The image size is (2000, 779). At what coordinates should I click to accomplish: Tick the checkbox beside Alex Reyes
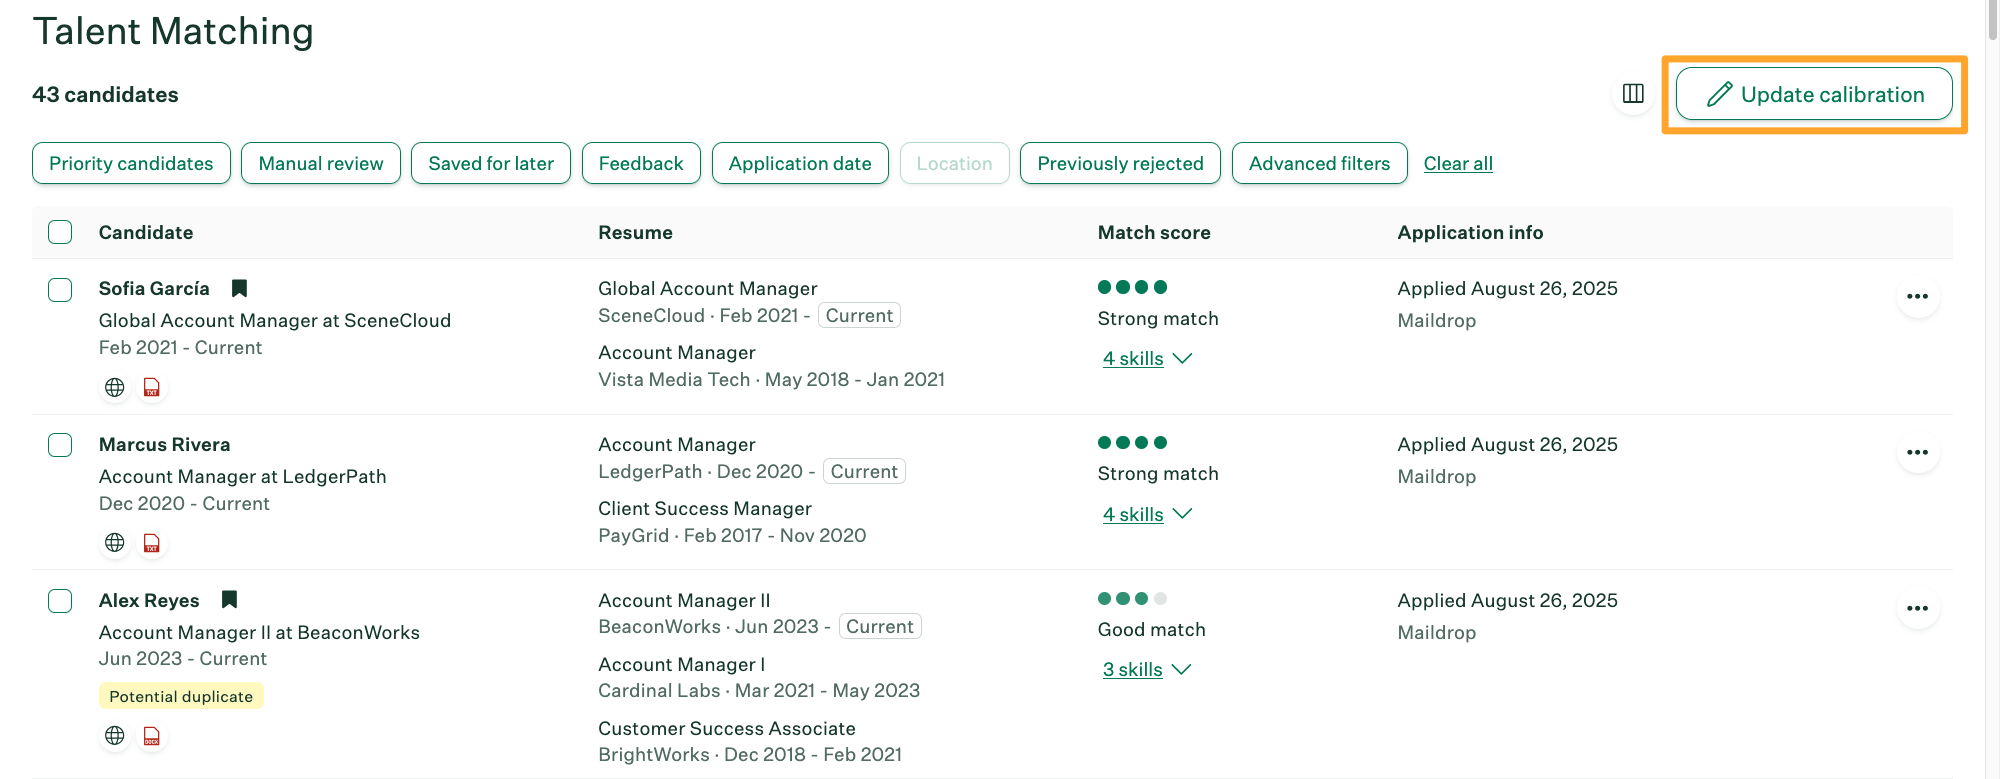click(61, 601)
